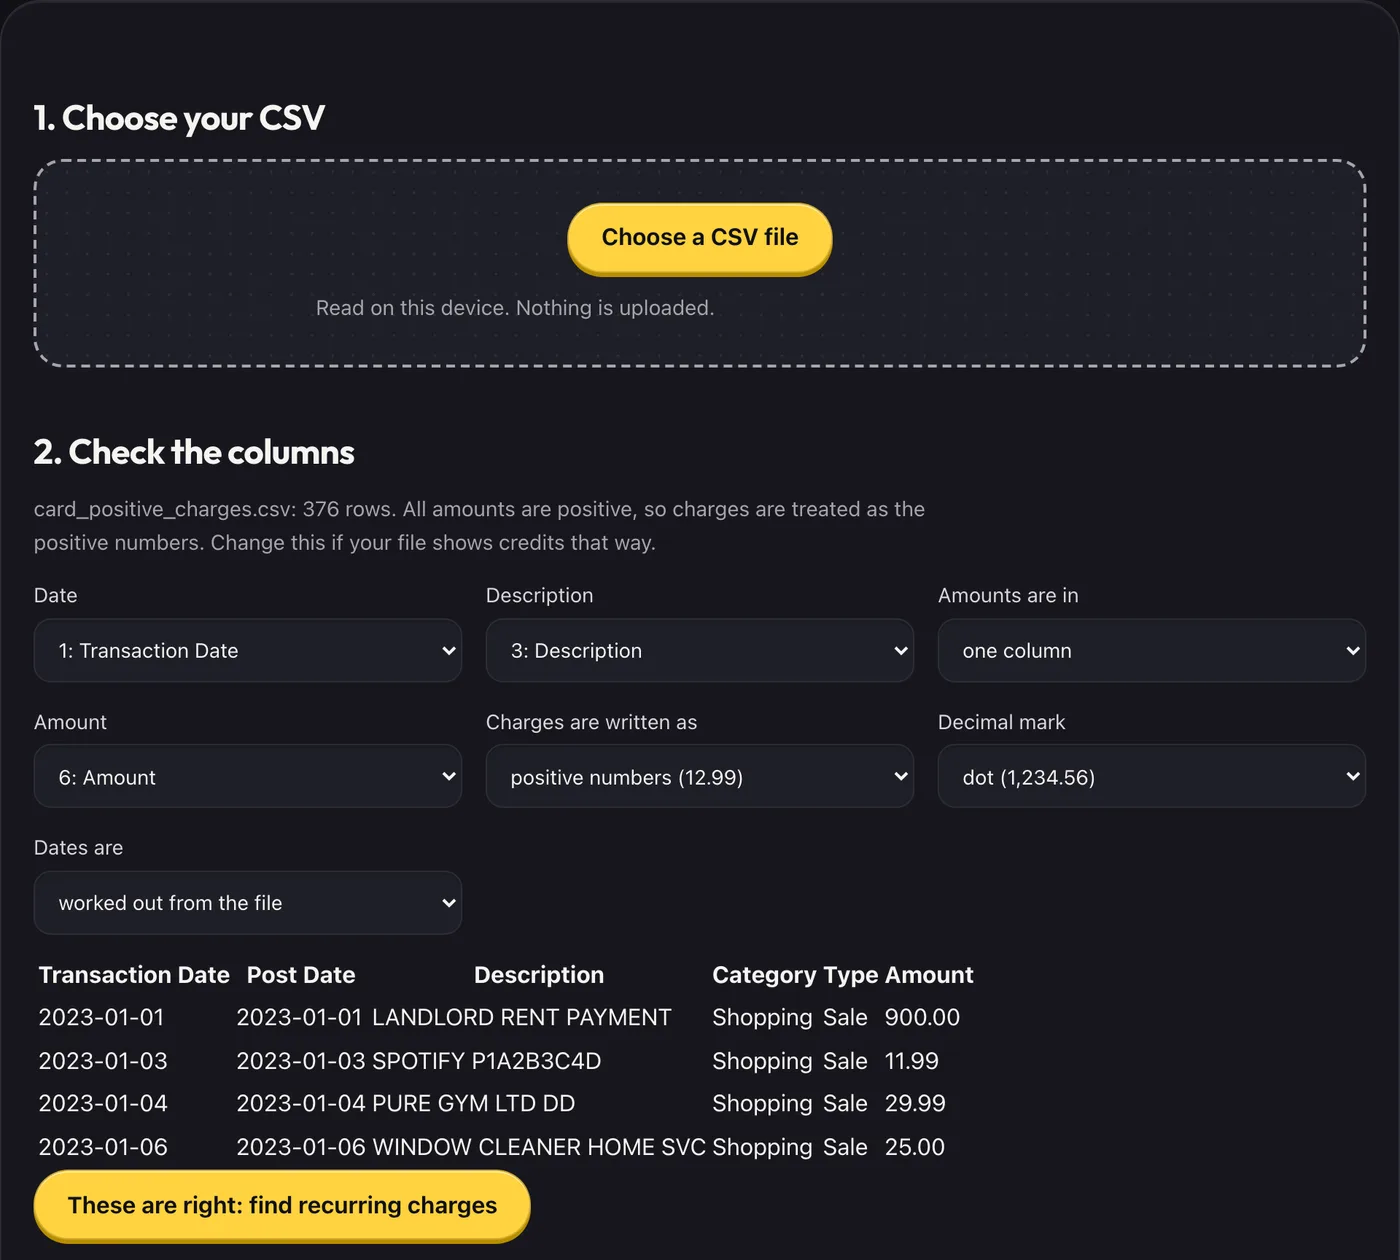1400x1260 pixels.
Task: Click the 'Type' column header
Action: pyautogui.click(x=851, y=975)
